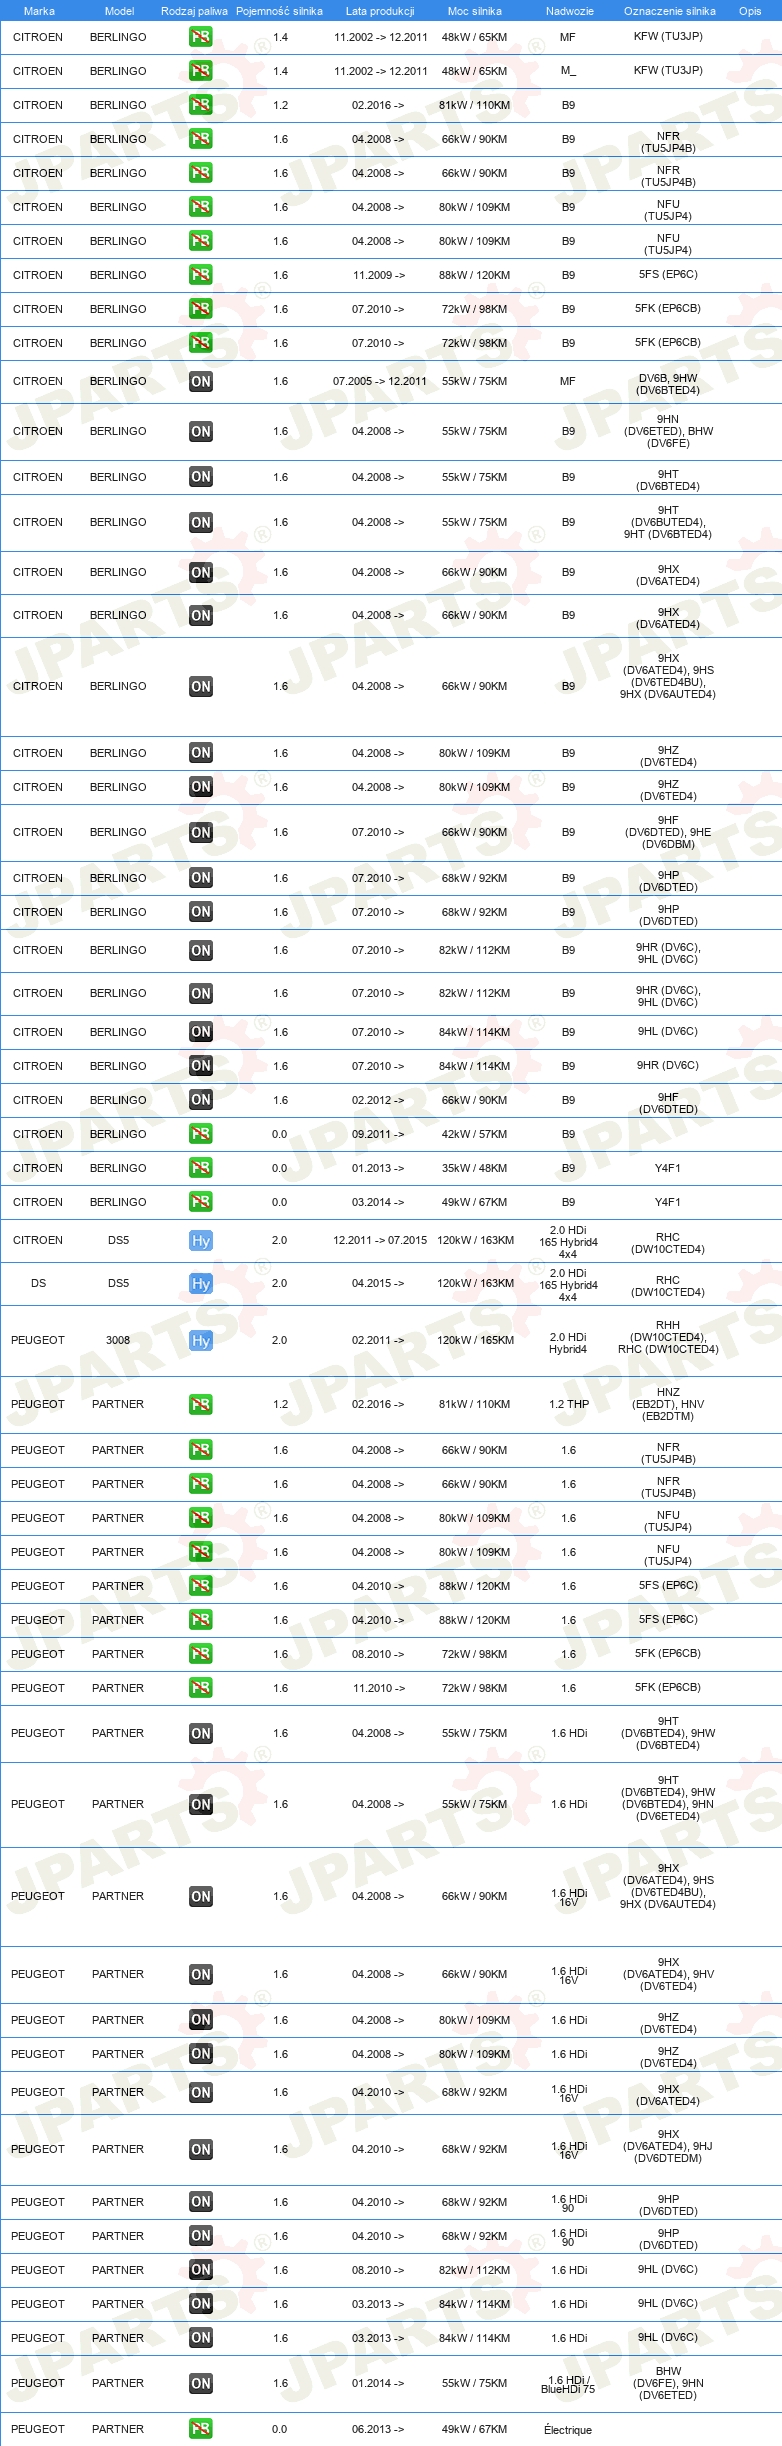This screenshot has height=2446, width=782.
Task: Click the 35kW / 48KM power cell
Action: pos(475,1168)
